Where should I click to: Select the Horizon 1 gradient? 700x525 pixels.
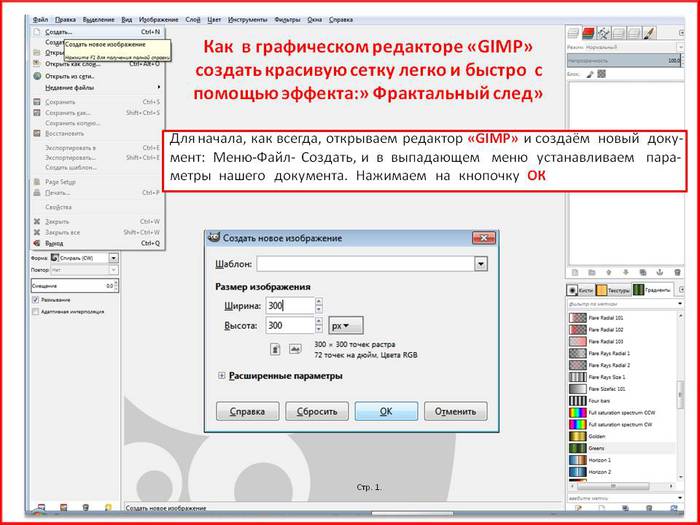pyautogui.click(x=622, y=460)
